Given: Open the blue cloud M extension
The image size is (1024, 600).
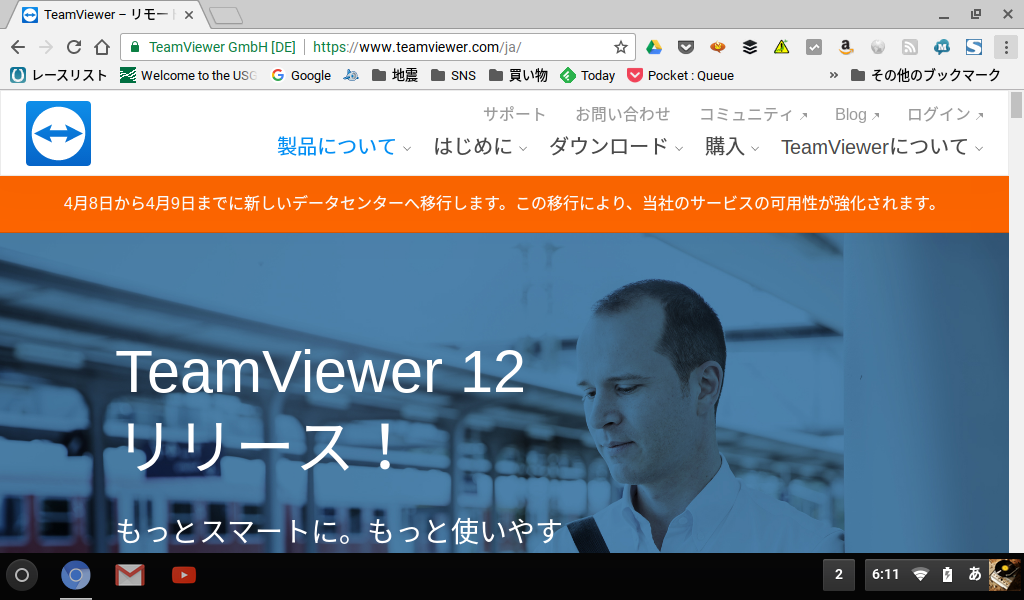Looking at the screenshot, I should (x=942, y=47).
